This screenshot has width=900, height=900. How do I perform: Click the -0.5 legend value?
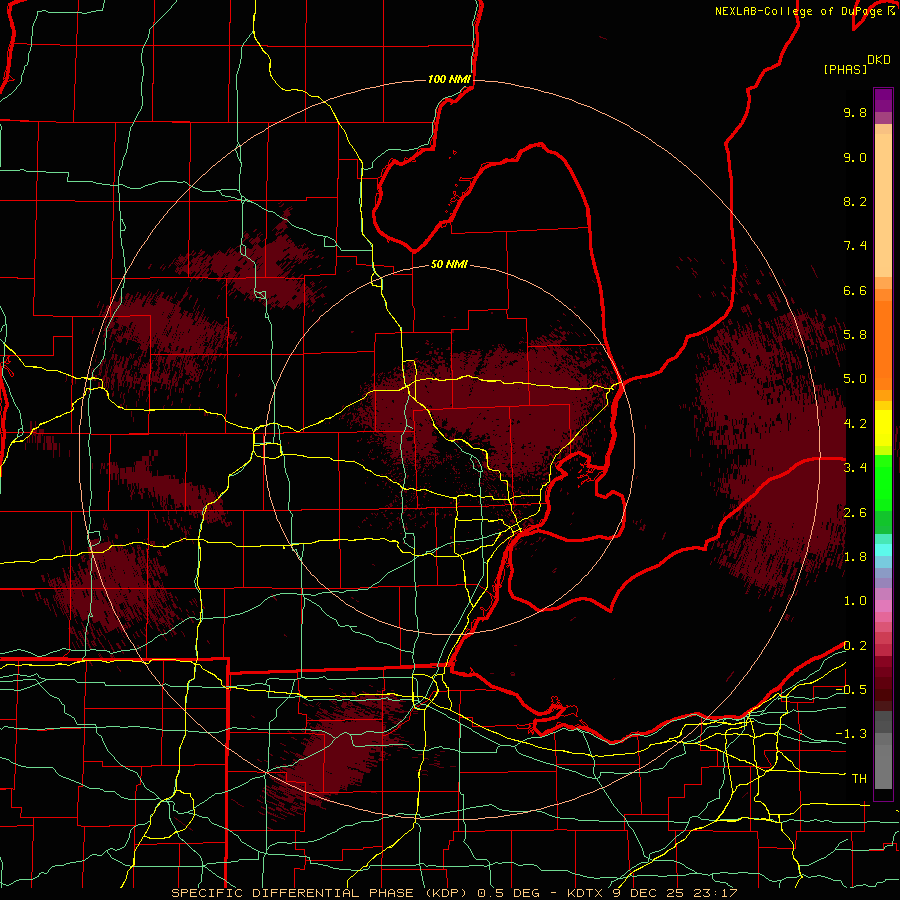(x=851, y=690)
